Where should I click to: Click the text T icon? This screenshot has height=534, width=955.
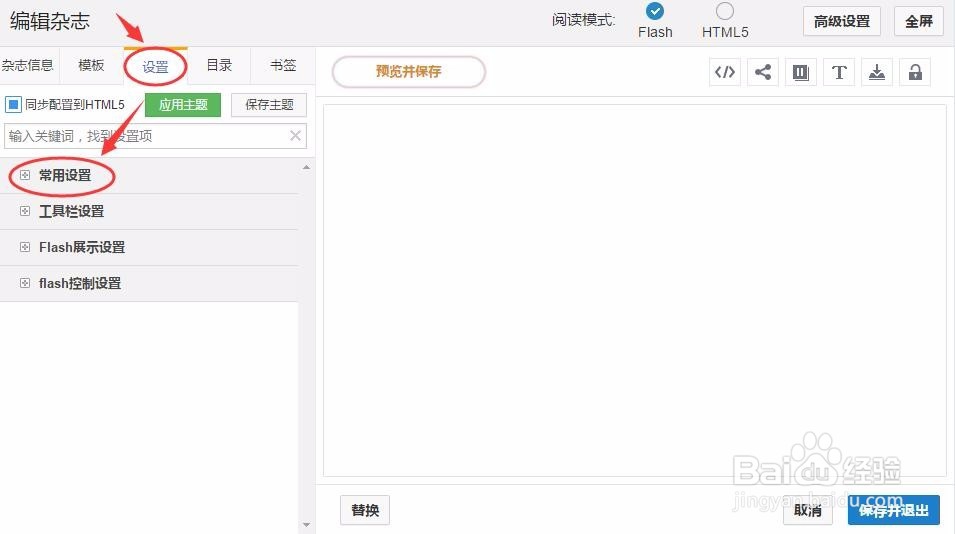tap(839, 72)
